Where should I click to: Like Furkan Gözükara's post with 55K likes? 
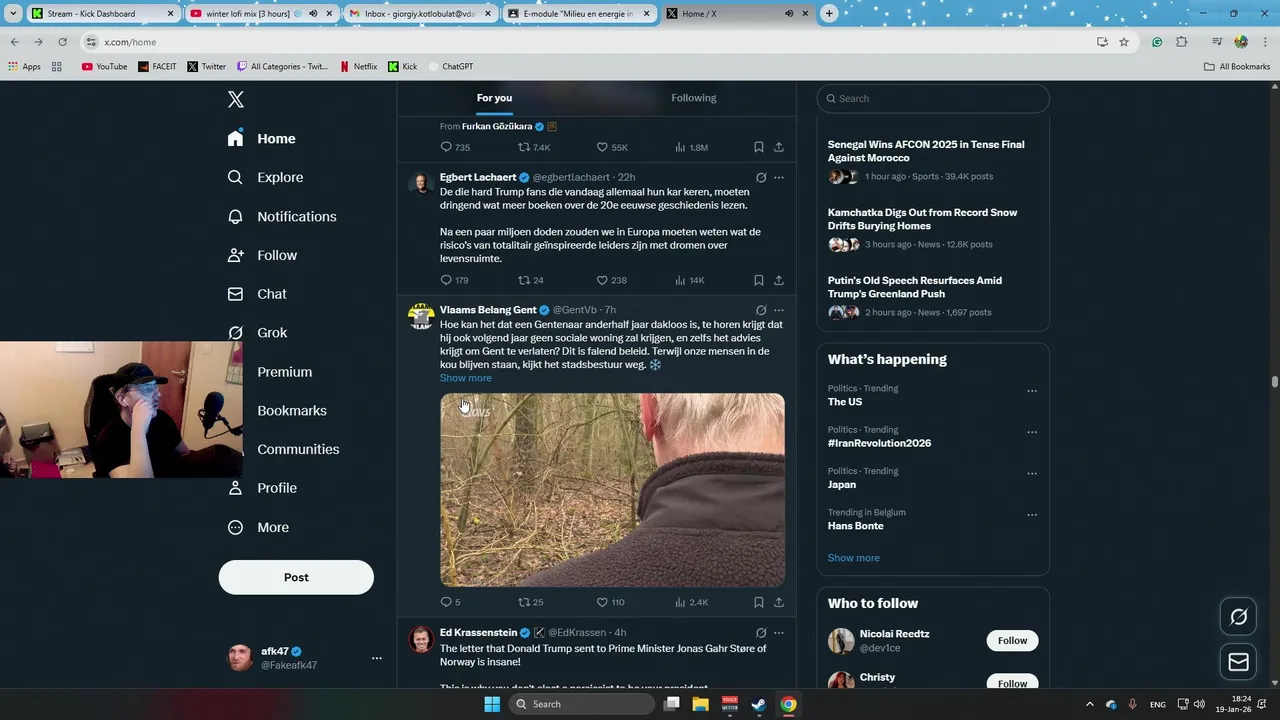[x=602, y=147]
